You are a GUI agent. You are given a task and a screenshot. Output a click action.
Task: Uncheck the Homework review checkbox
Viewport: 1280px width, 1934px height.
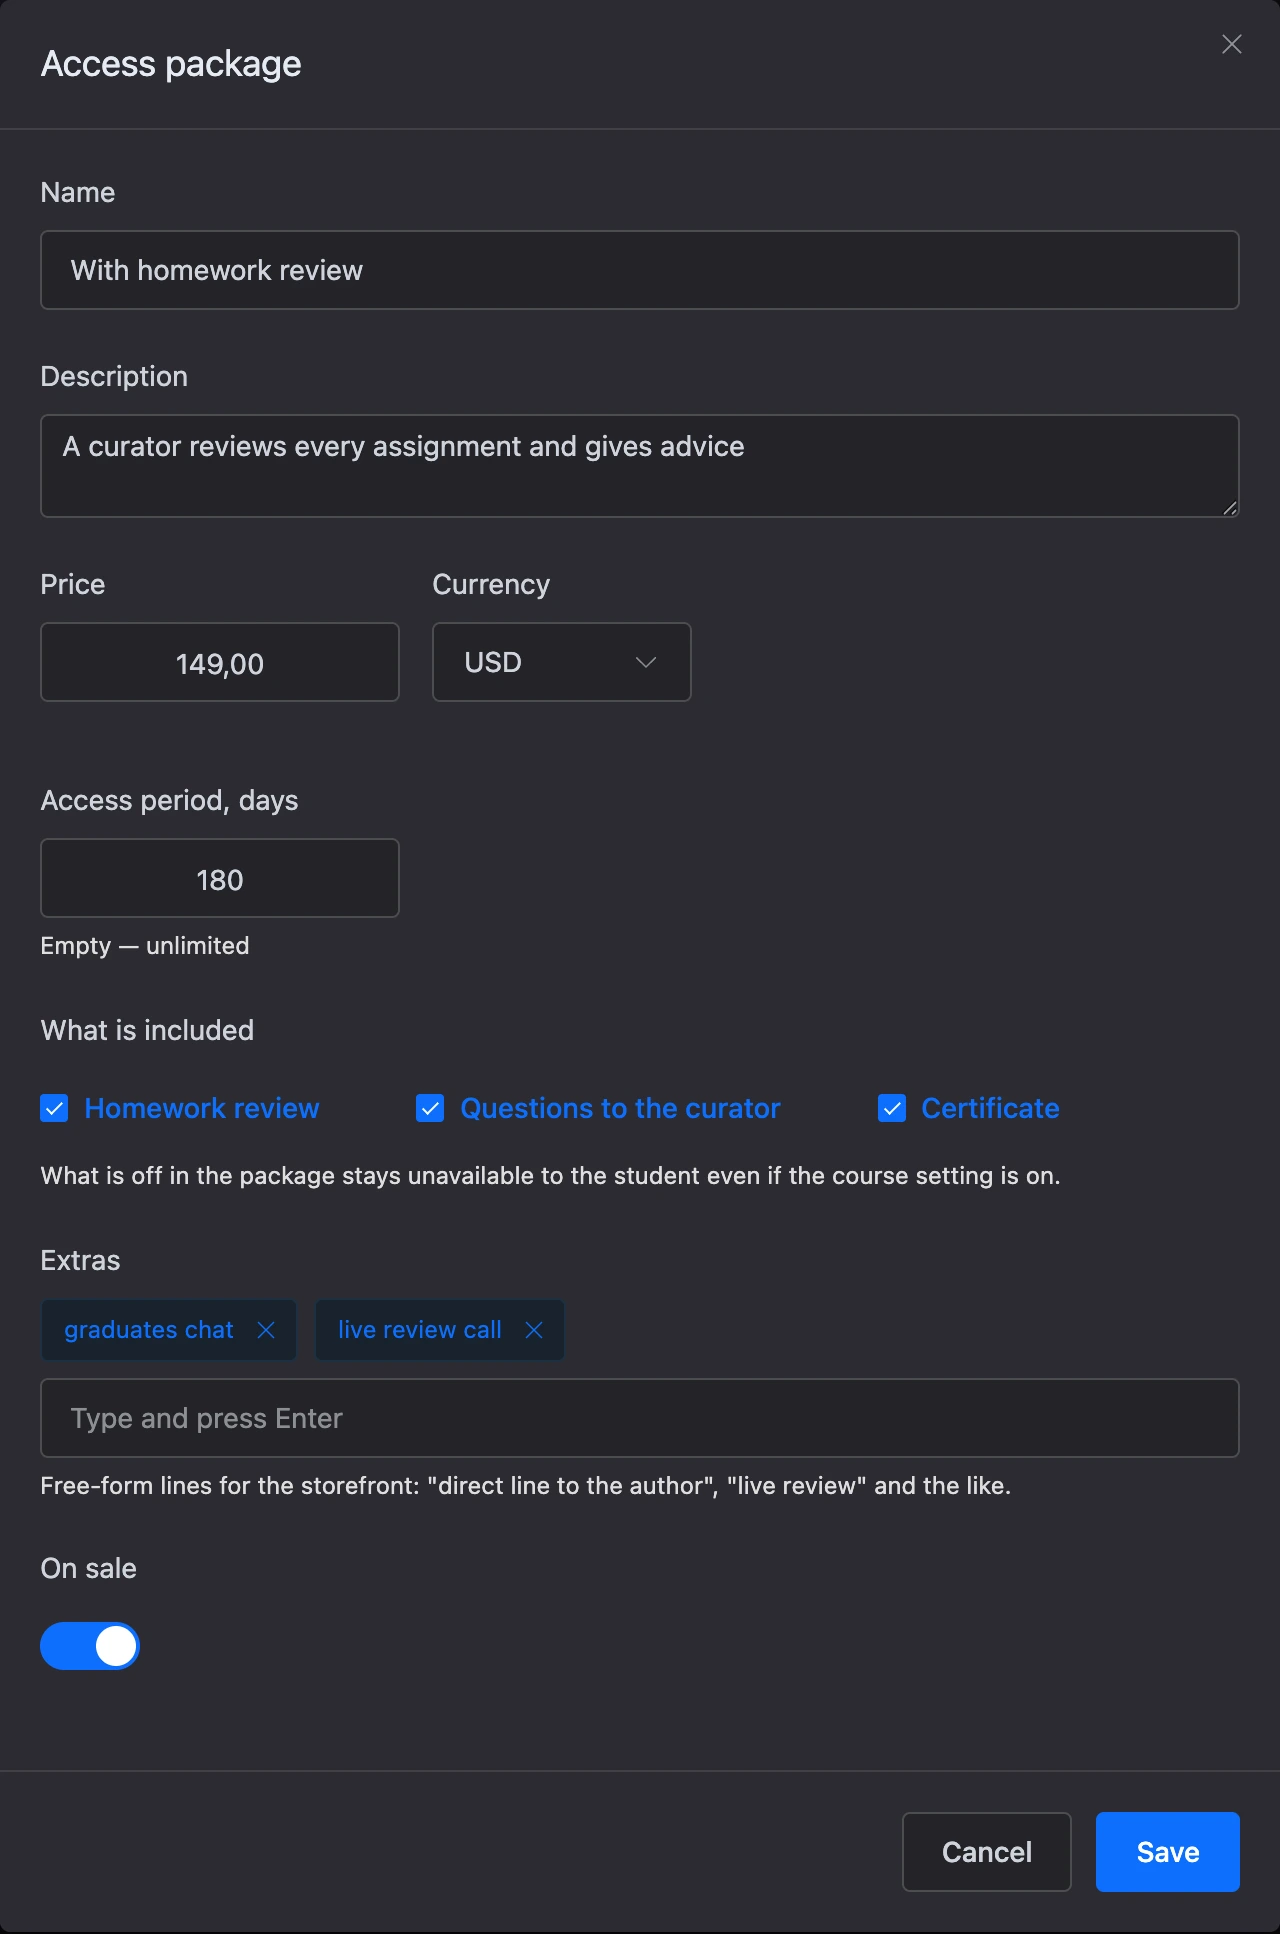54,1108
